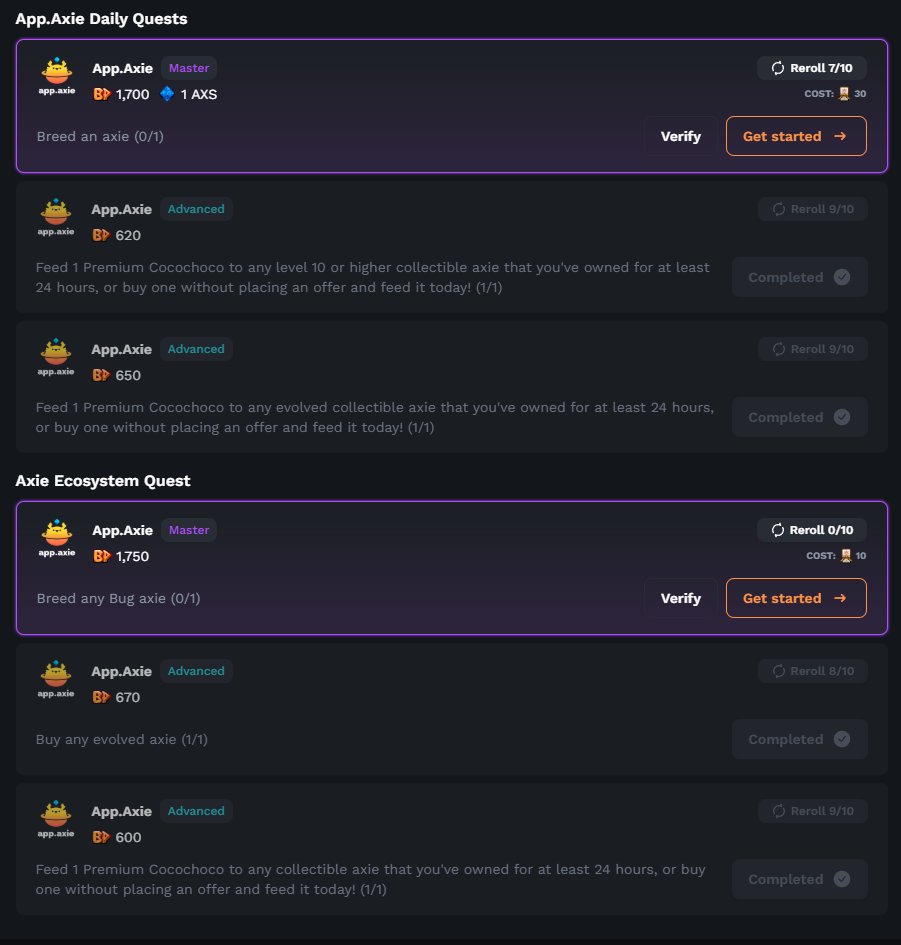The image size is (901, 945).
Task: Verify the Breed any Bug axie quest
Action: pyautogui.click(x=680, y=598)
